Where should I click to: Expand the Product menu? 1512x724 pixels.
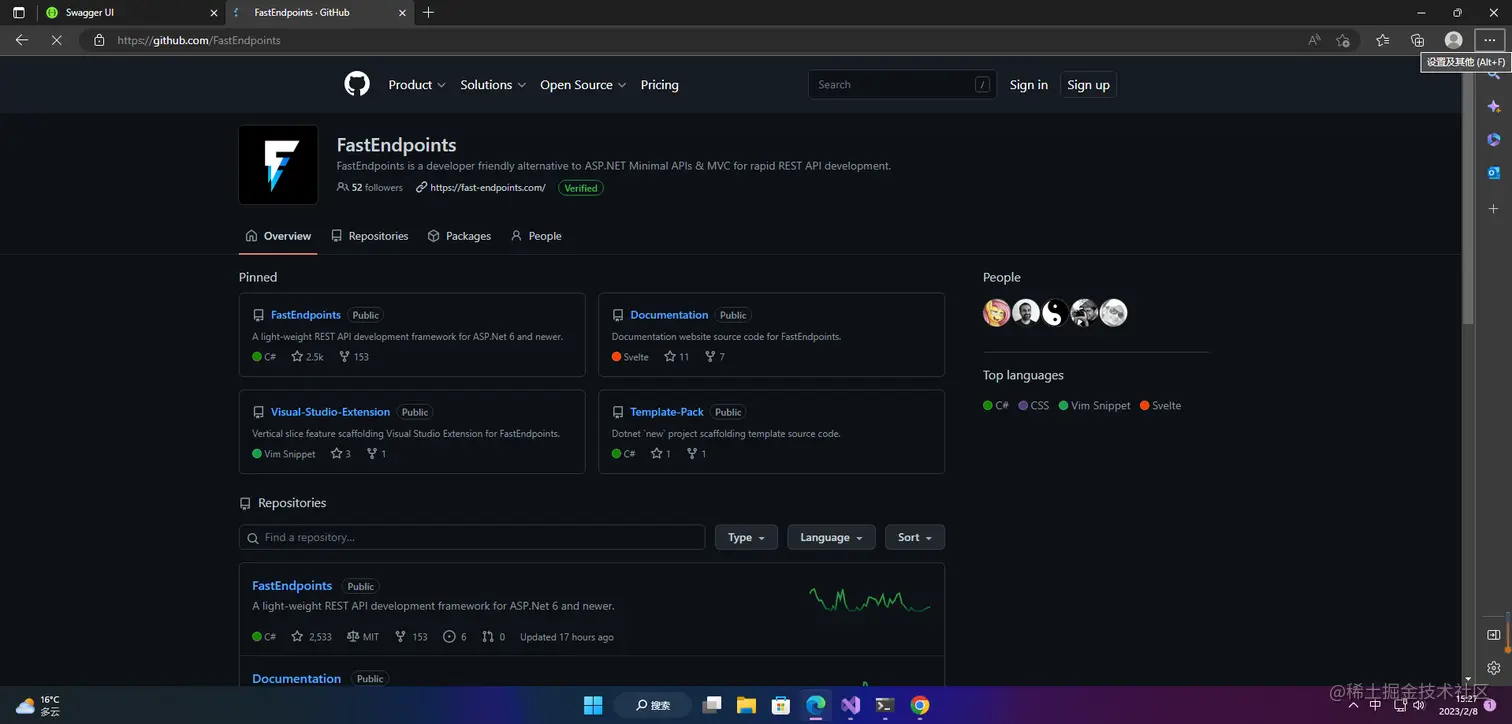[417, 85]
